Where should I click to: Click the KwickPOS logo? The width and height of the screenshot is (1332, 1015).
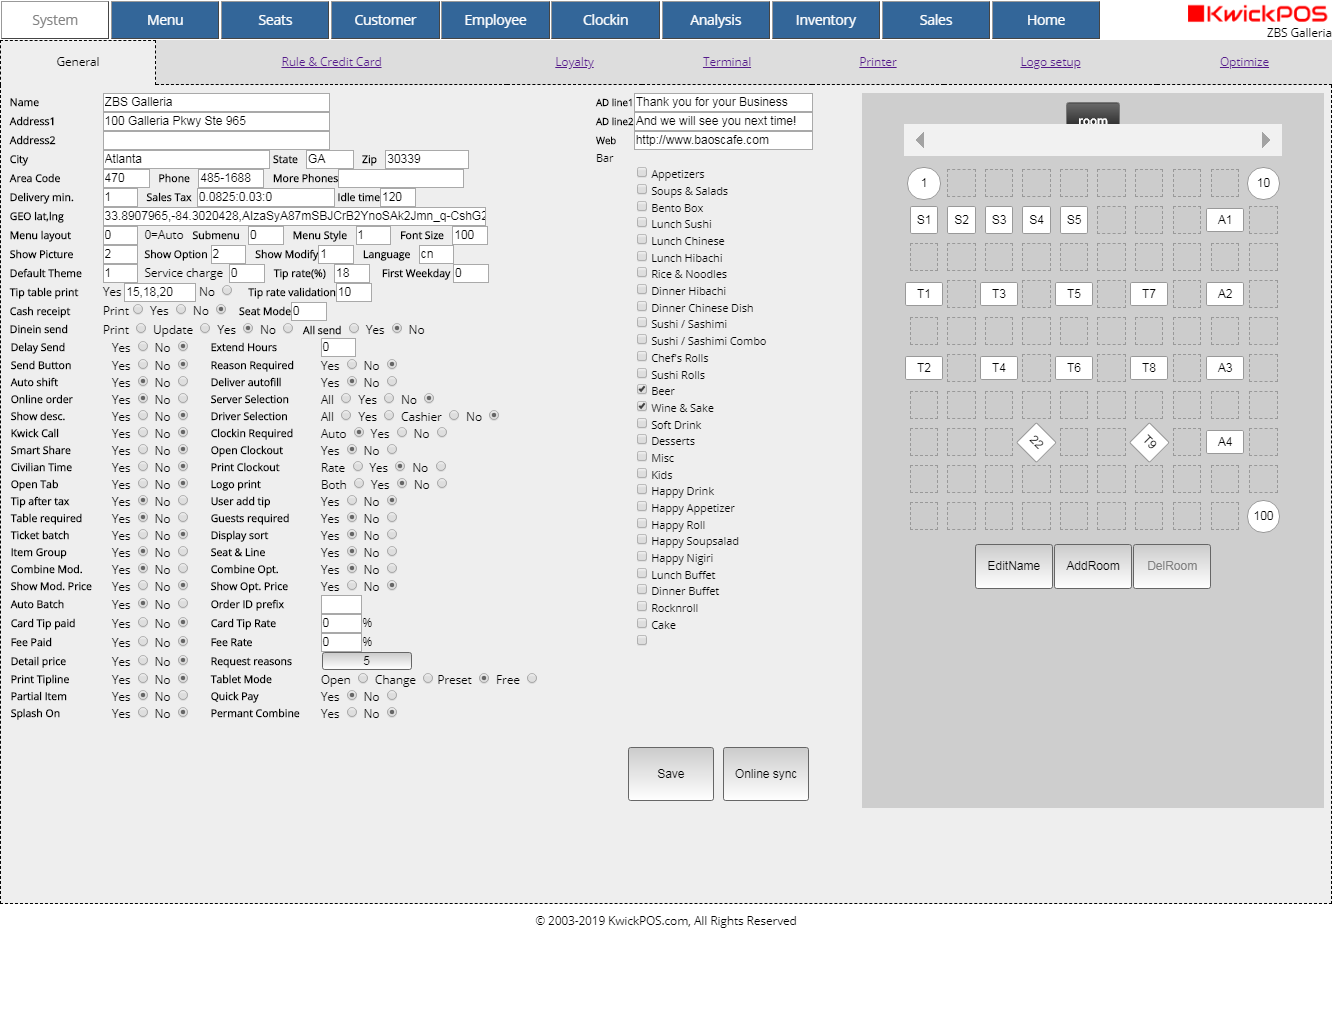coord(1258,14)
